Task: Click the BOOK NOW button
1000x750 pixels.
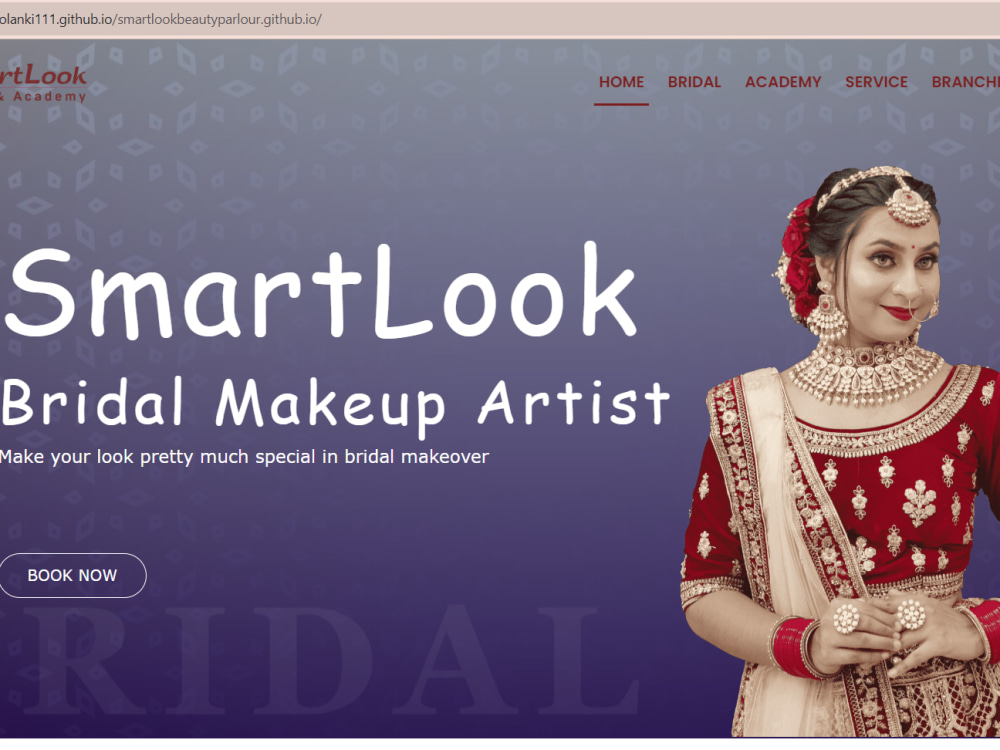Action: (72, 575)
